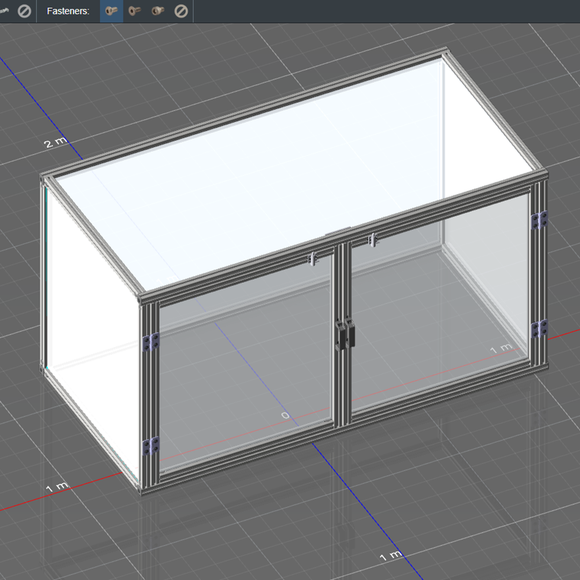580x580 pixels.
Task: Click the right door's black handle
Action: coord(350,333)
